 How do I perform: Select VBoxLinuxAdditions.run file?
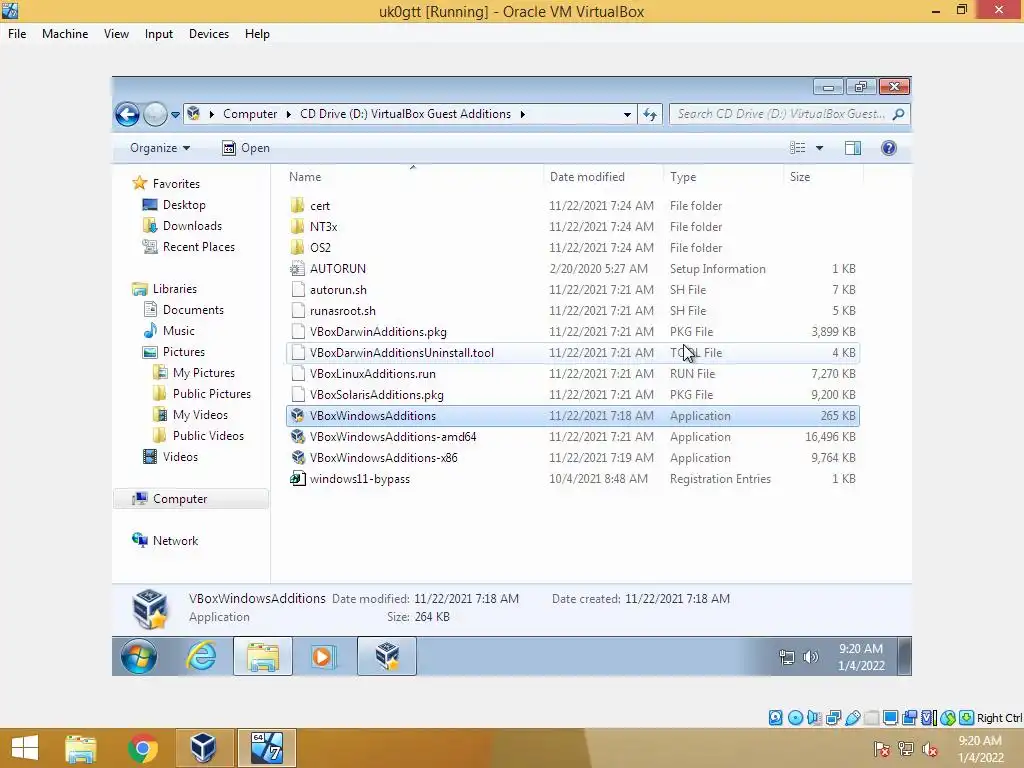click(x=573, y=374)
